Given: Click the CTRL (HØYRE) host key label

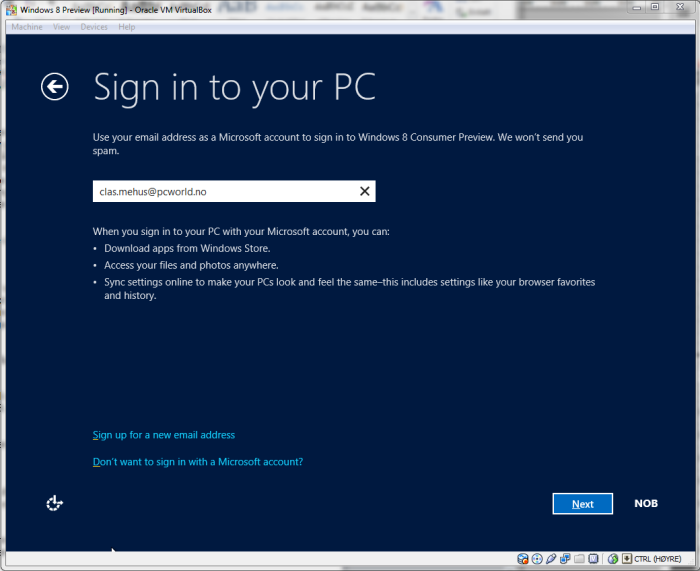Looking at the screenshot, I should pyautogui.click(x=658, y=559).
